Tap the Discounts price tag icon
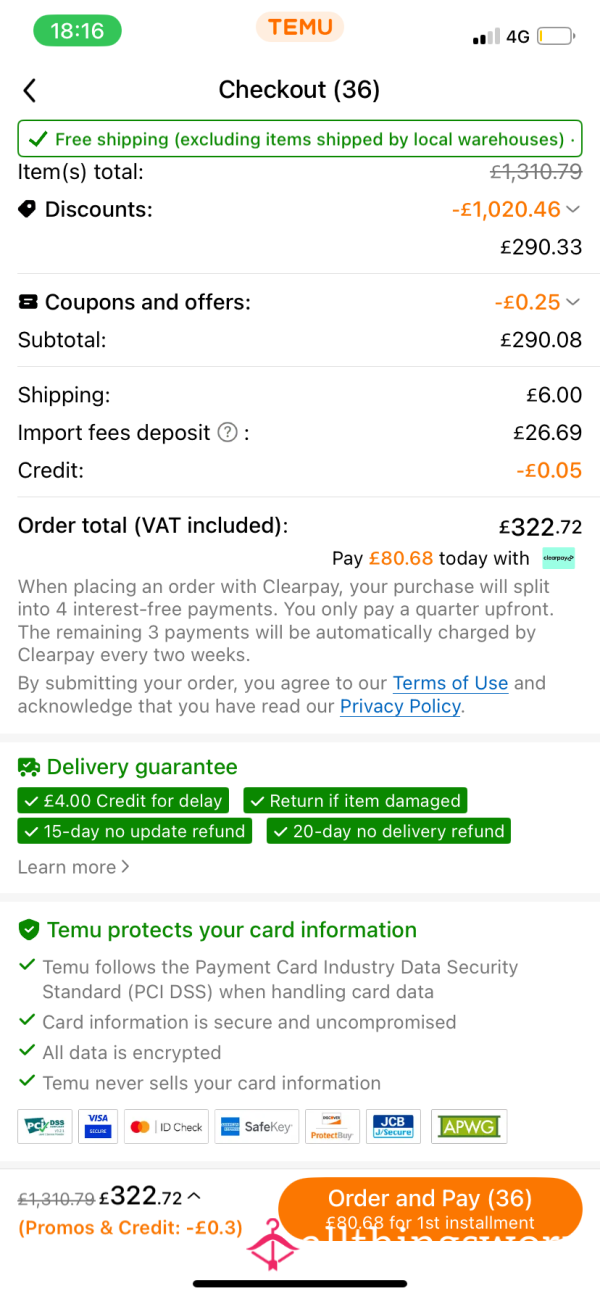The image size is (600, 1299). tap(27, 209)
